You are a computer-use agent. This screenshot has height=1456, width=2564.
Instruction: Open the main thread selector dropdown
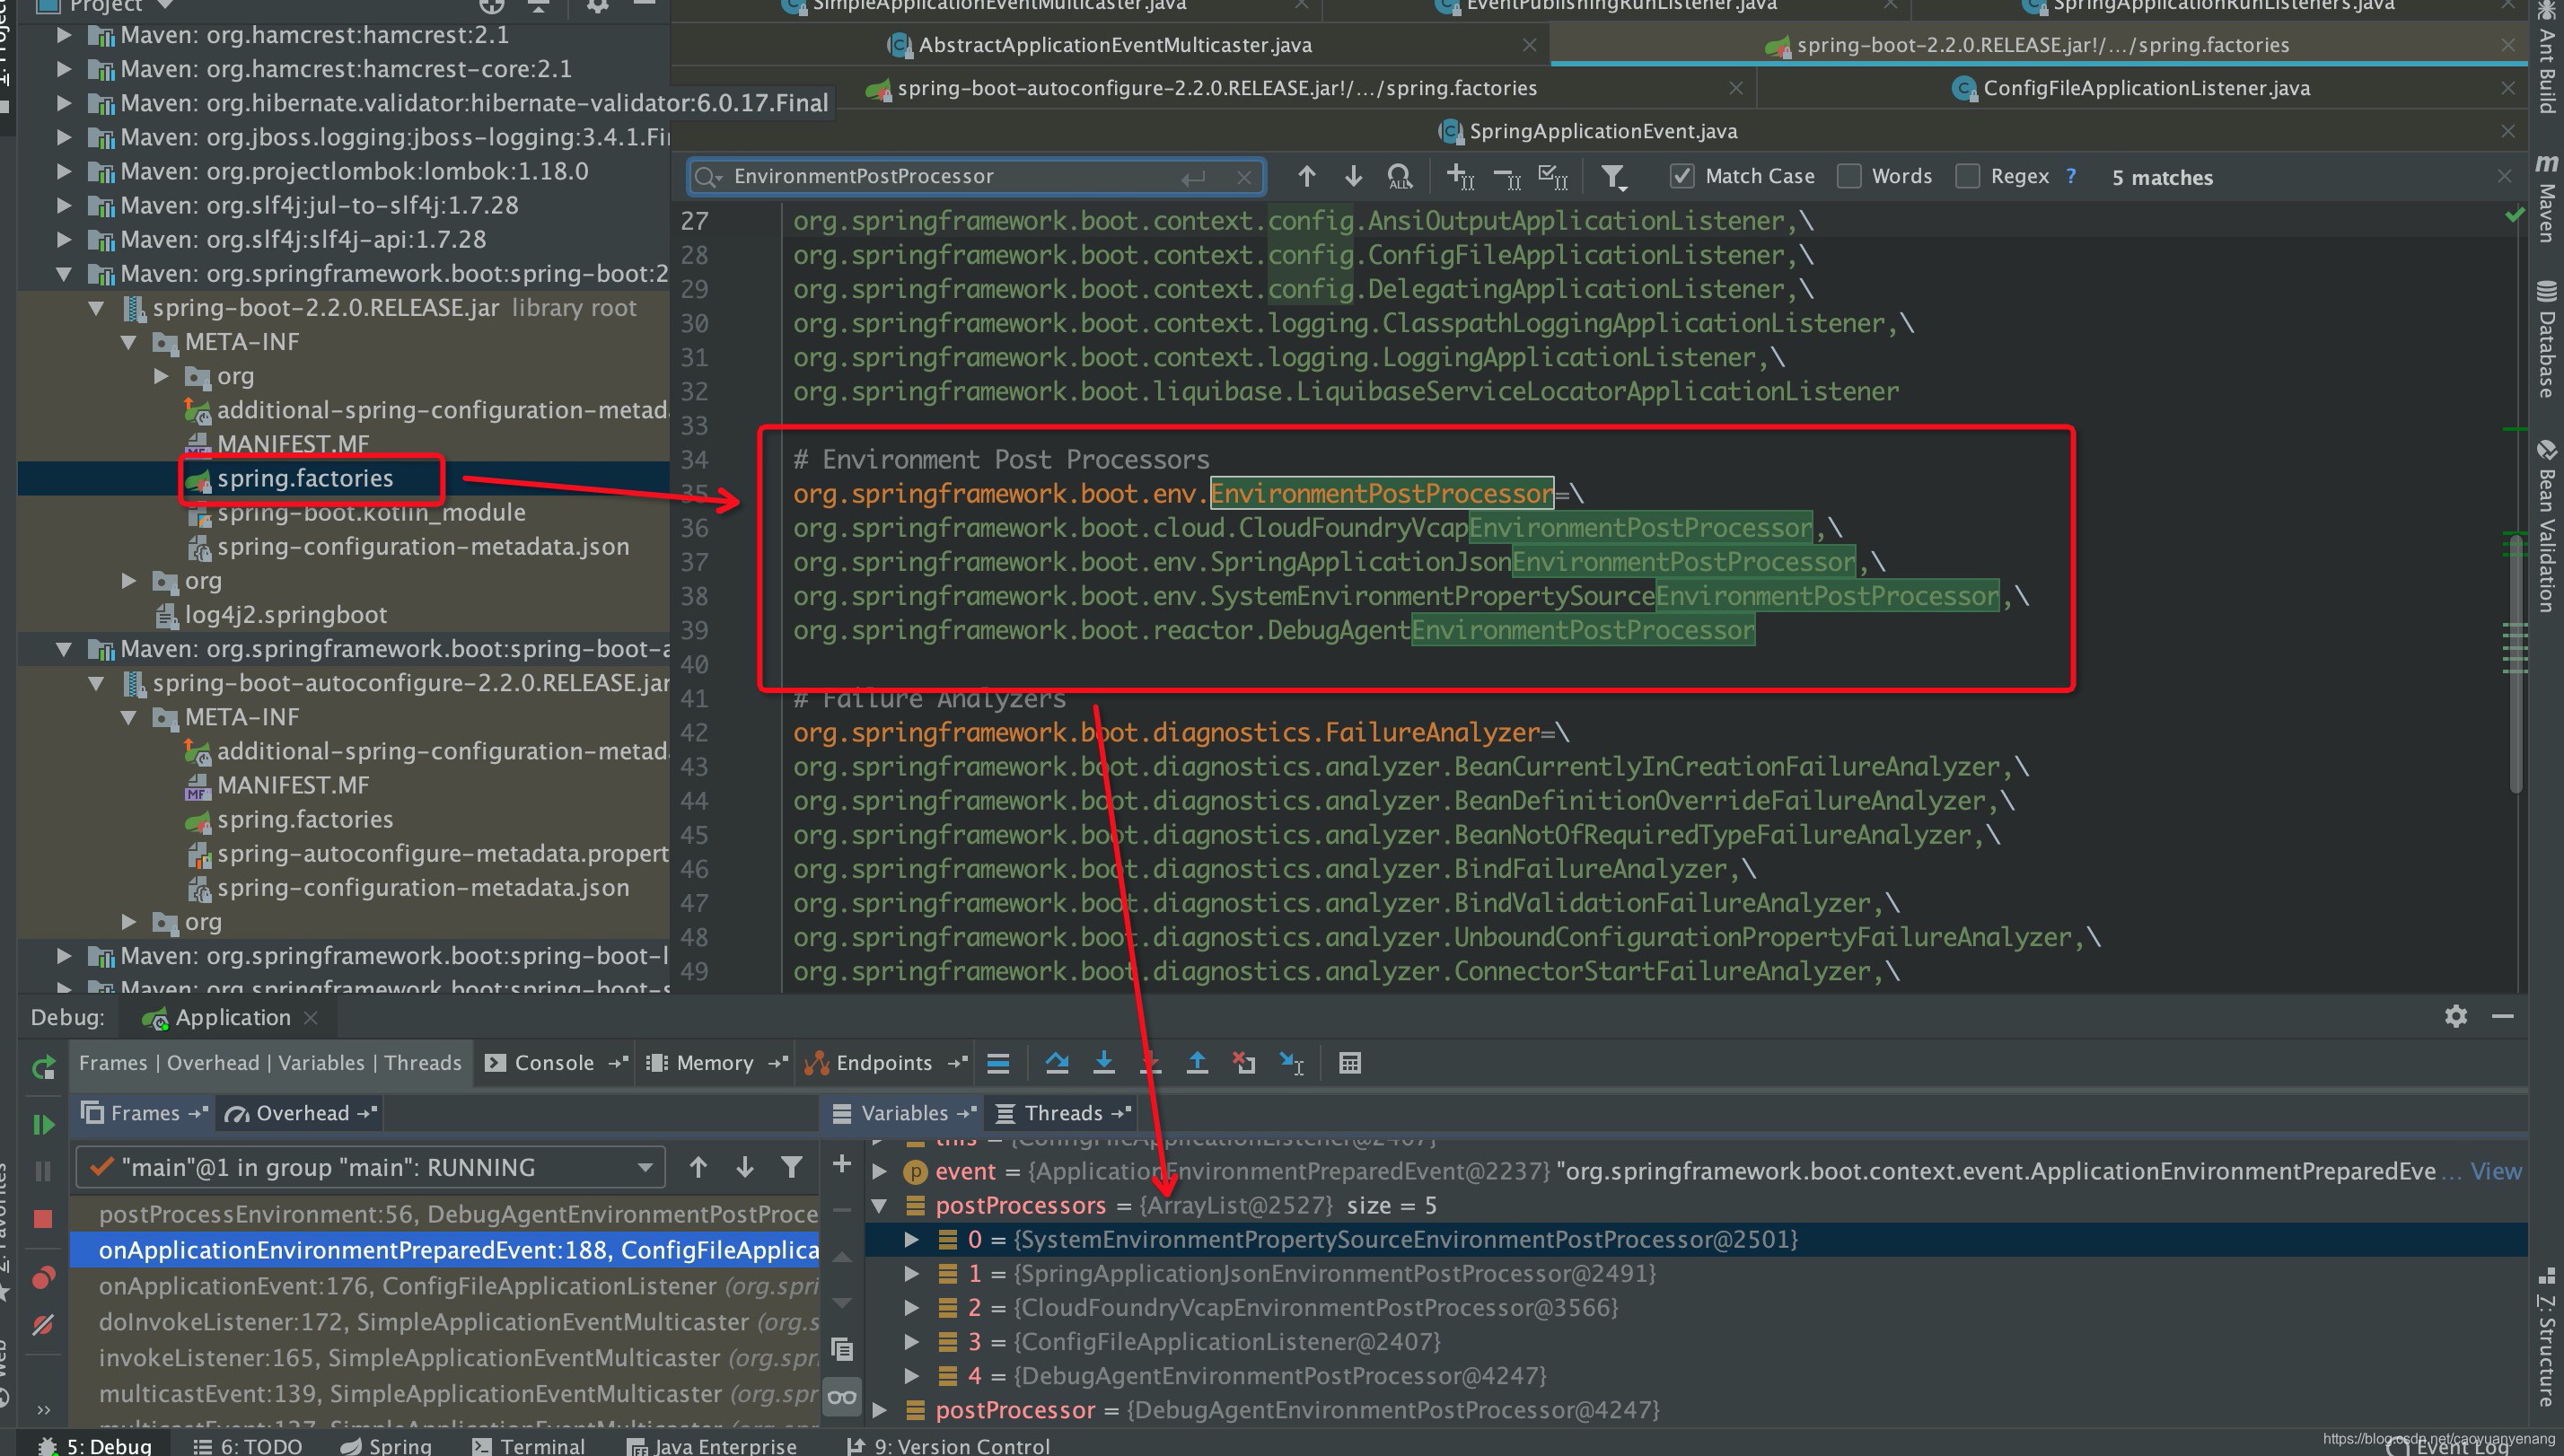coord(645,1168)
